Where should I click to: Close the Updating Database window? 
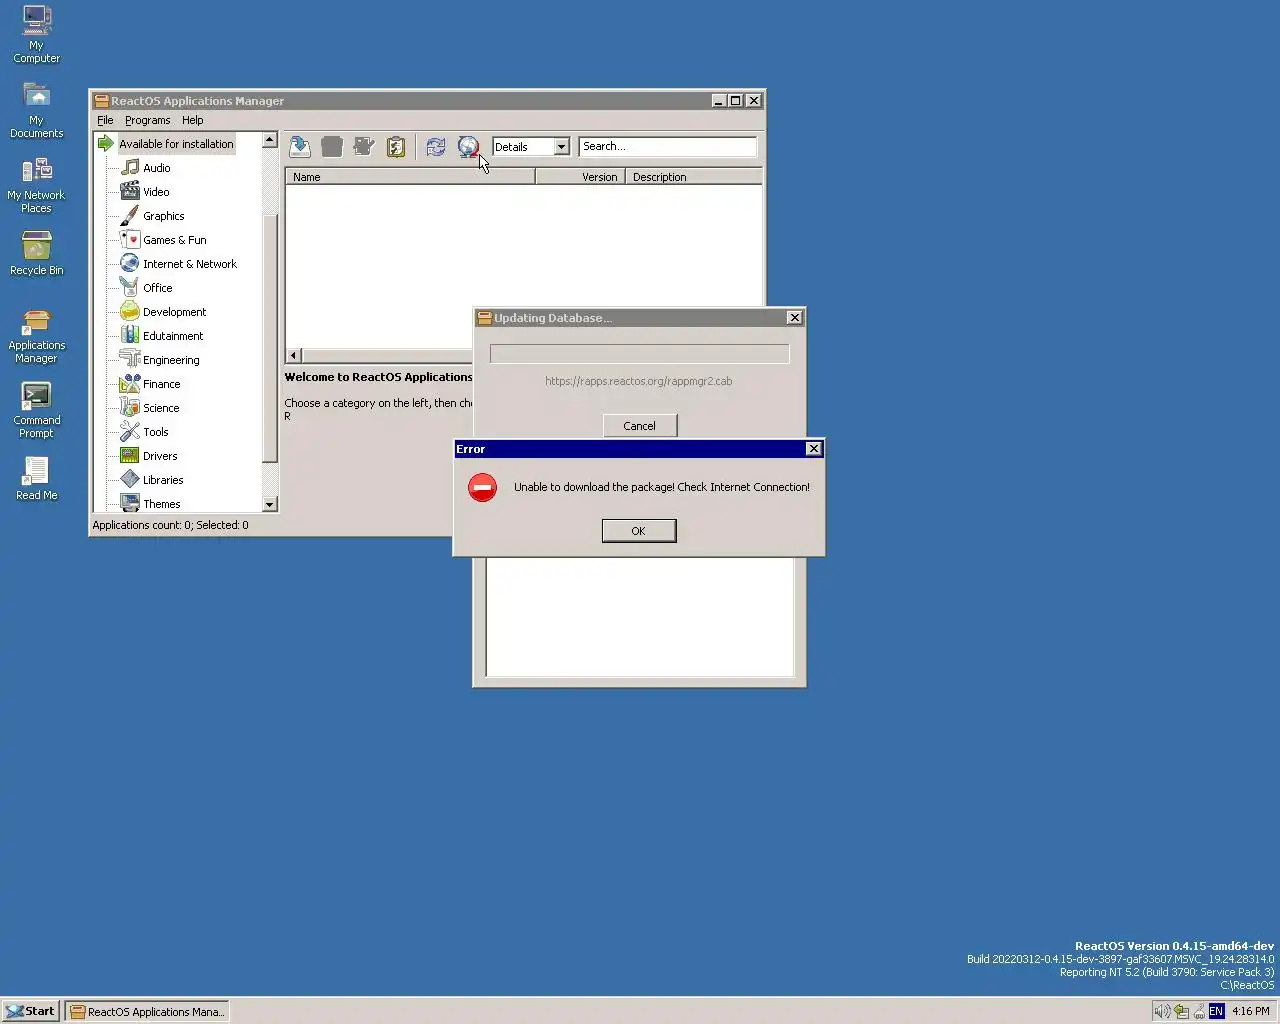[795, 318]
